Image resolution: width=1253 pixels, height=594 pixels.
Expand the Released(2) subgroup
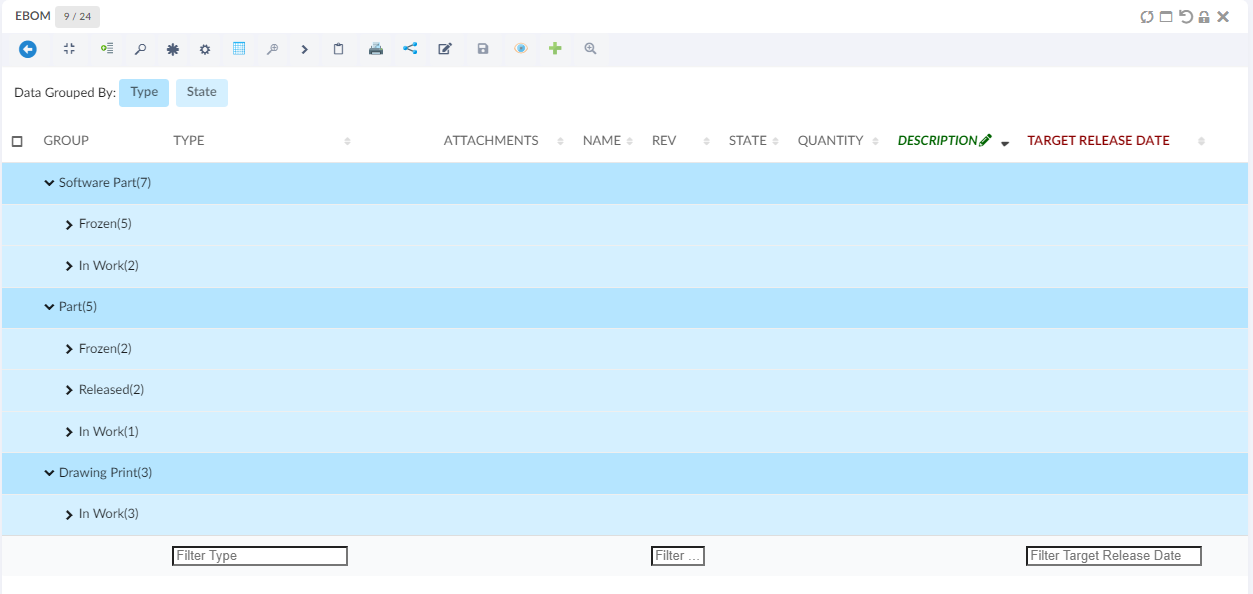pos(69,390)
